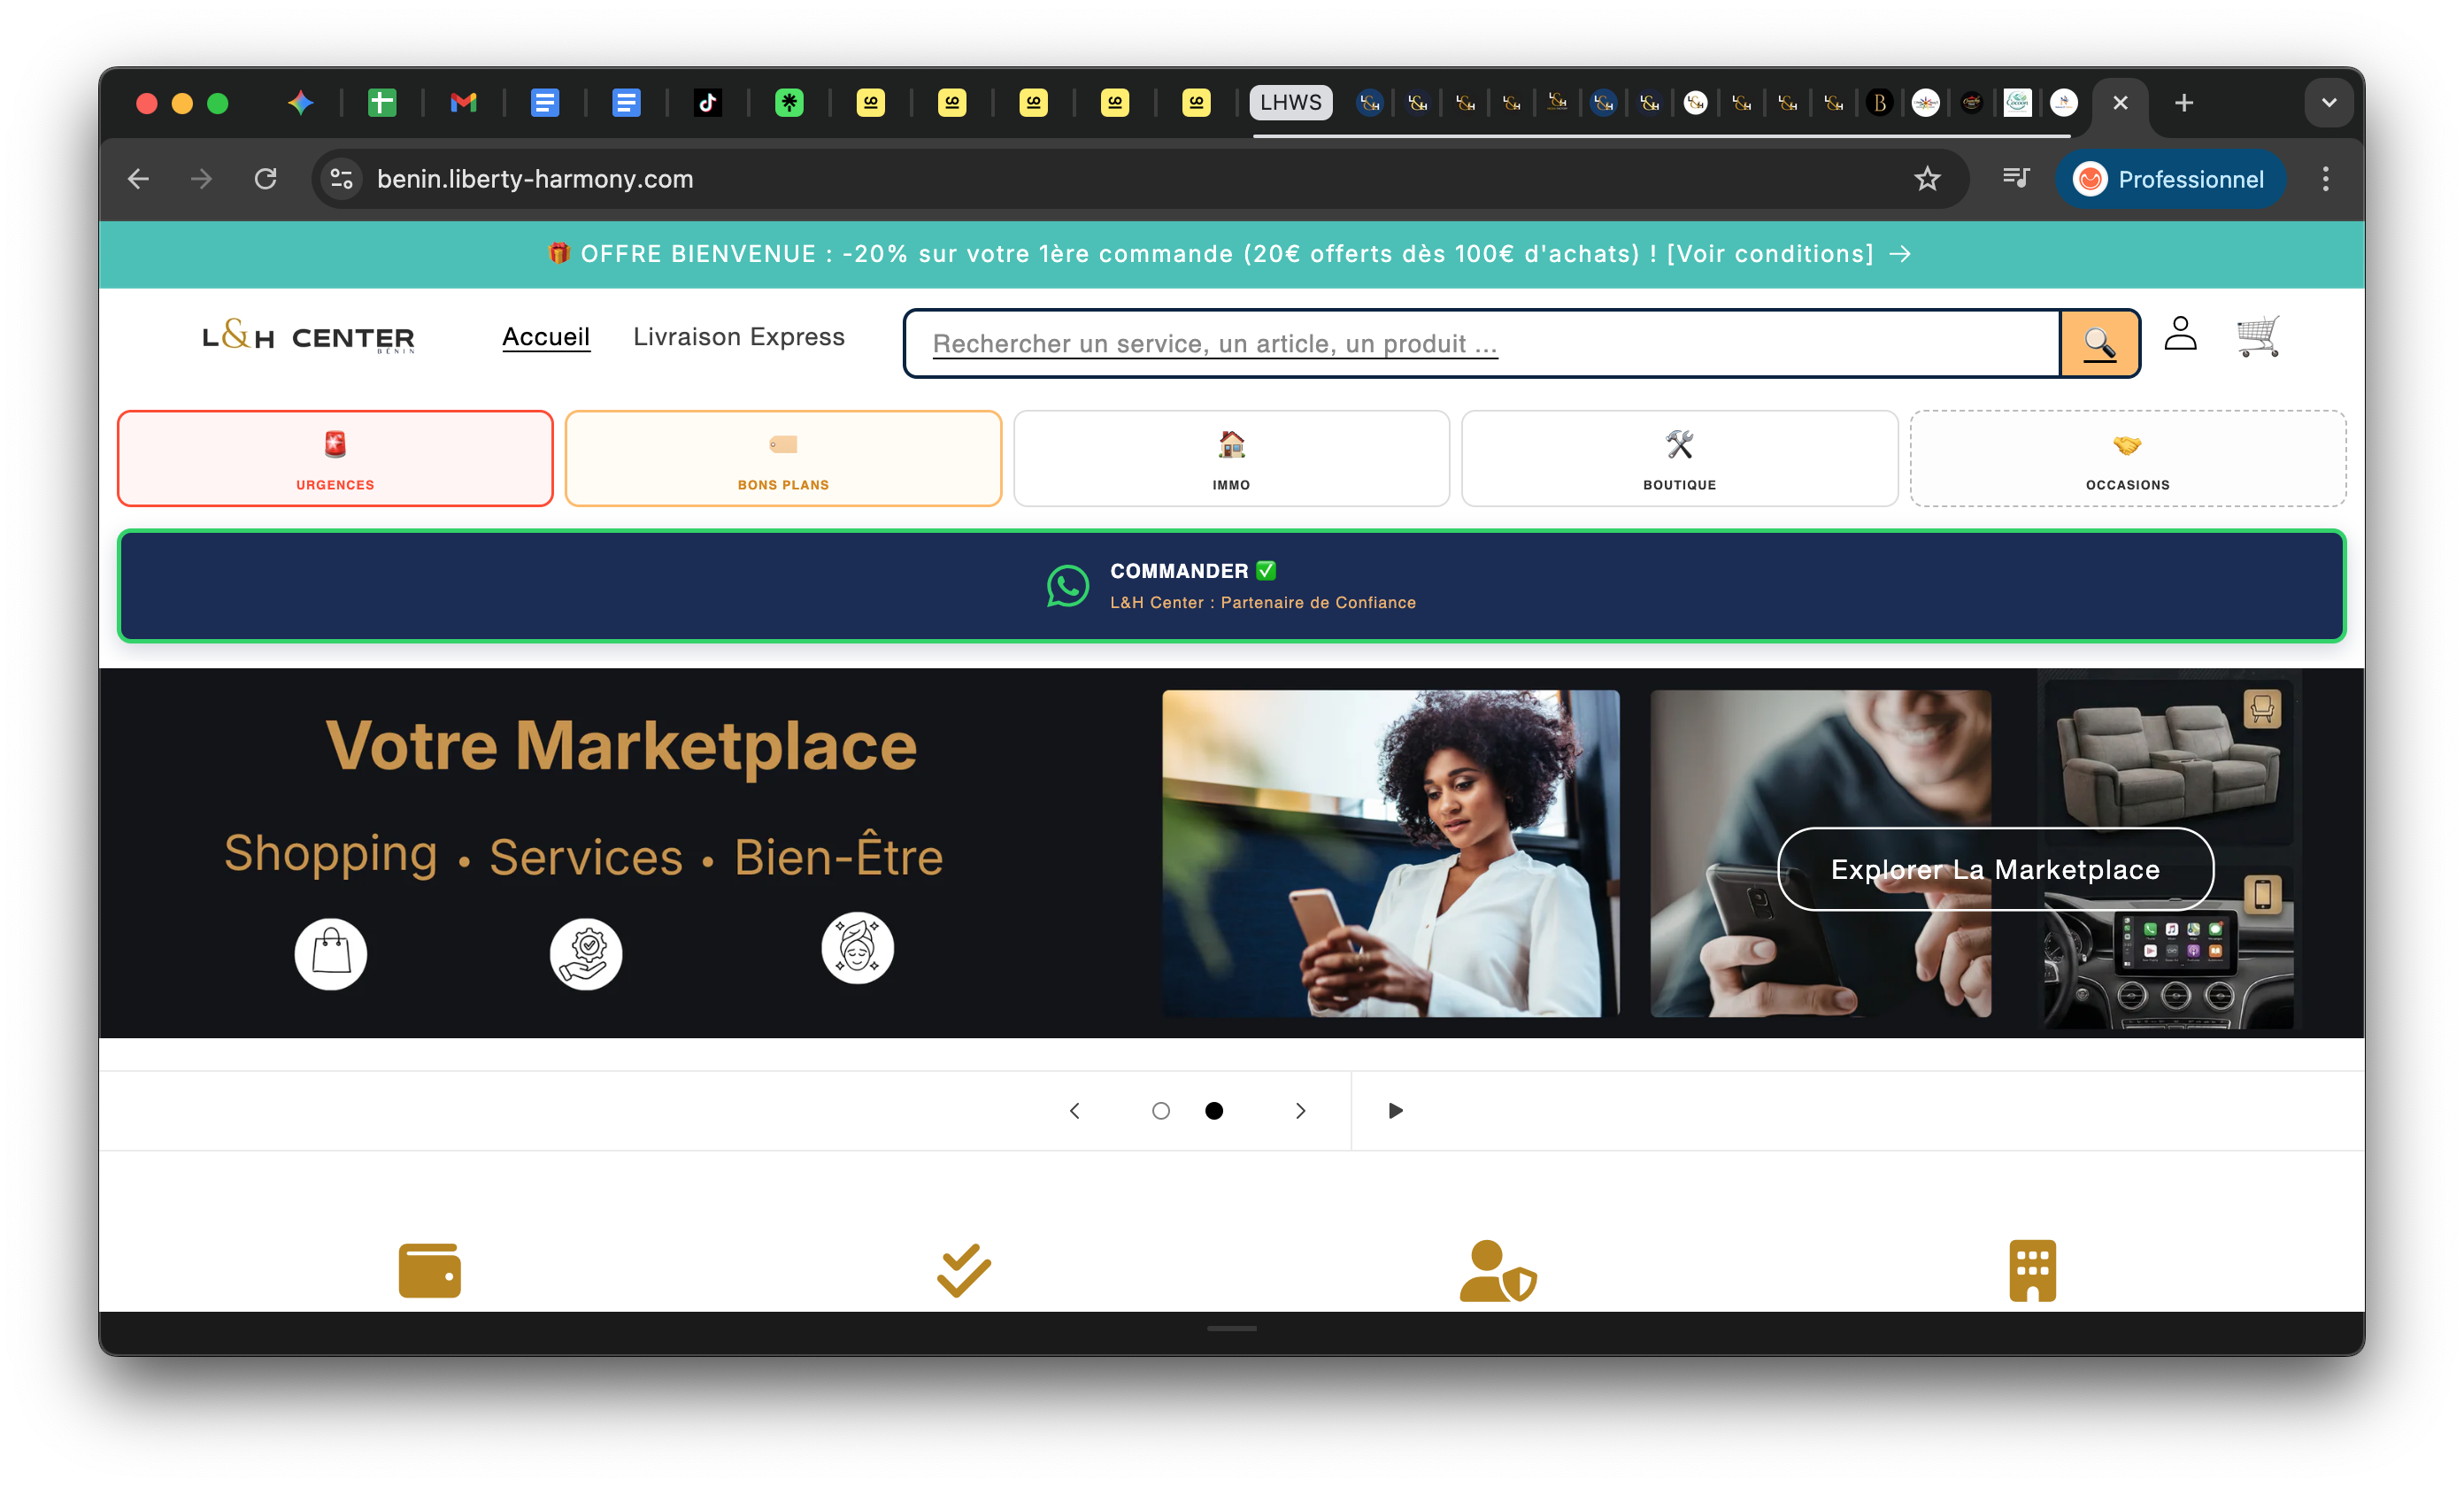
Task: Focus the Rechercher un service search field
Action: [1482, 343]
